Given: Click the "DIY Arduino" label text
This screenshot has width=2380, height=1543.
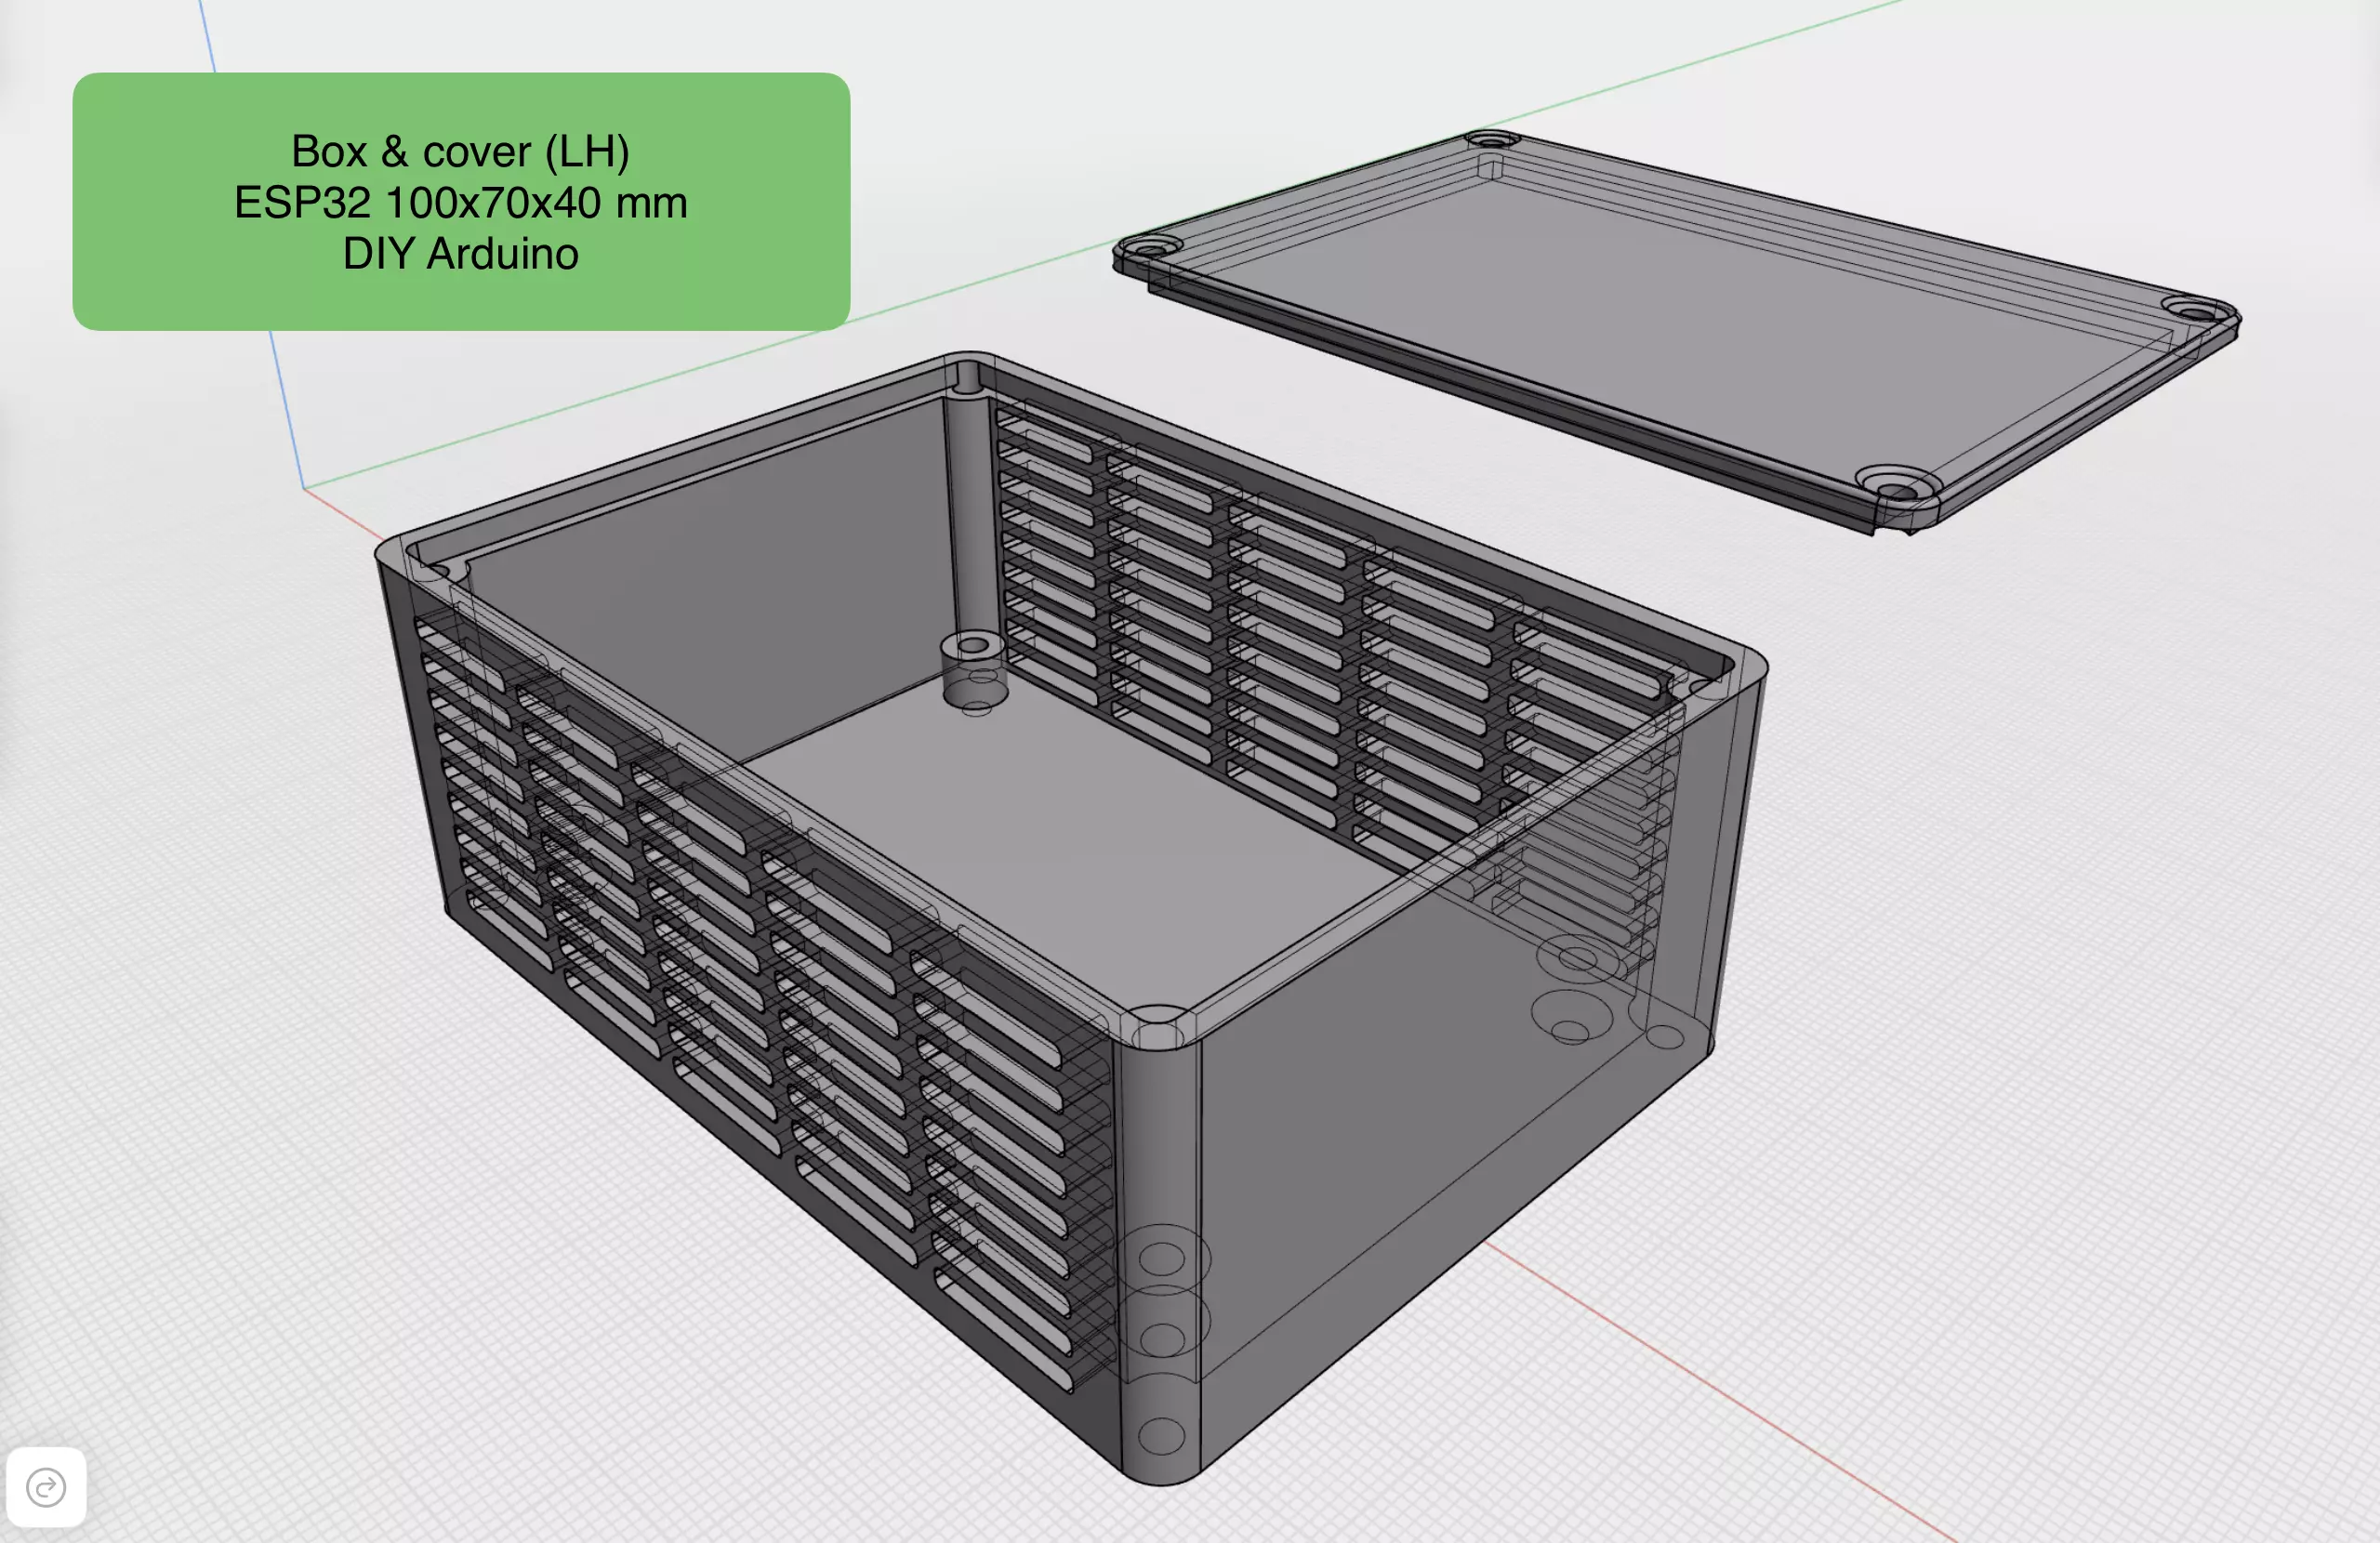Looking at the screenshot, I should [460, 254].
